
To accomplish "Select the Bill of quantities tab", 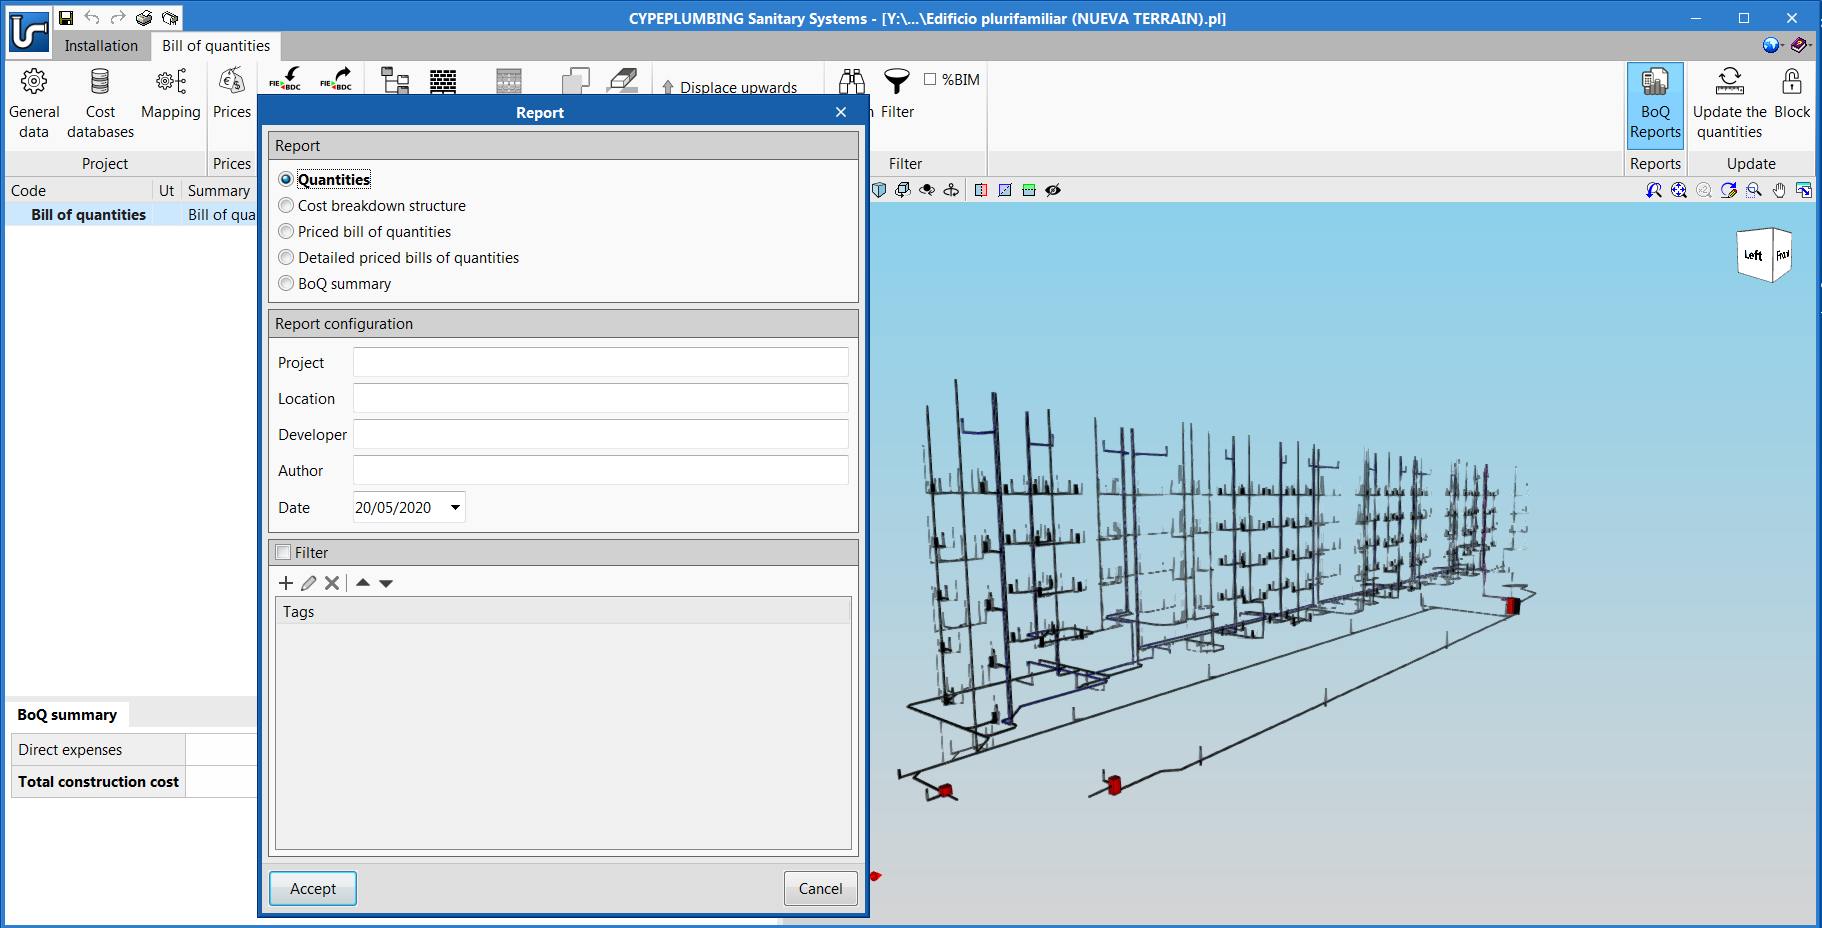I will pos(216,46).
